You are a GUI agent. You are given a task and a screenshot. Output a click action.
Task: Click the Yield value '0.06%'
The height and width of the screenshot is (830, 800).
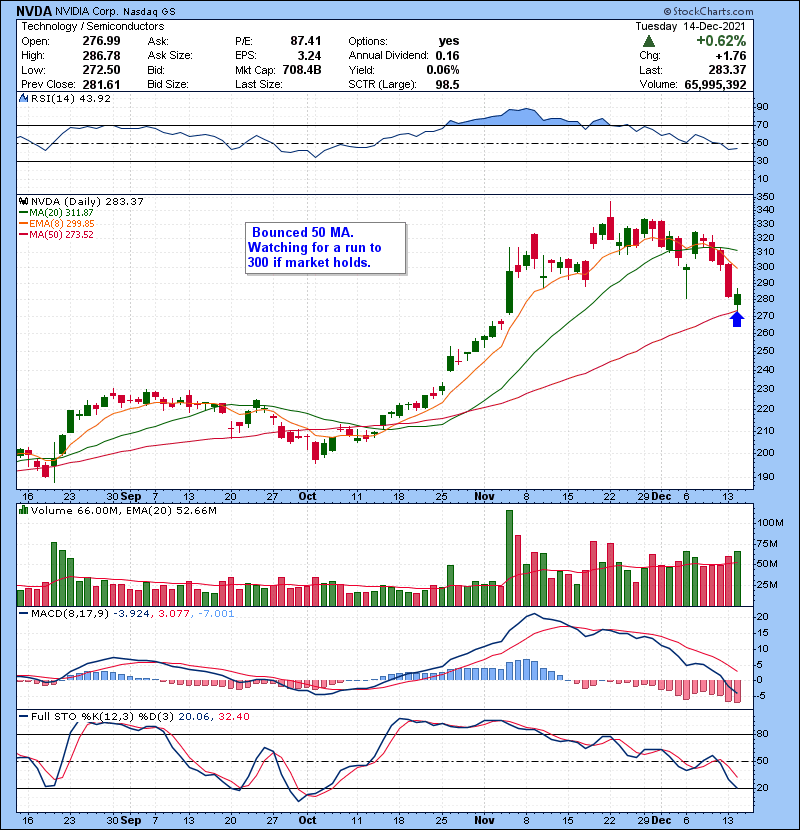pos(443,70)
